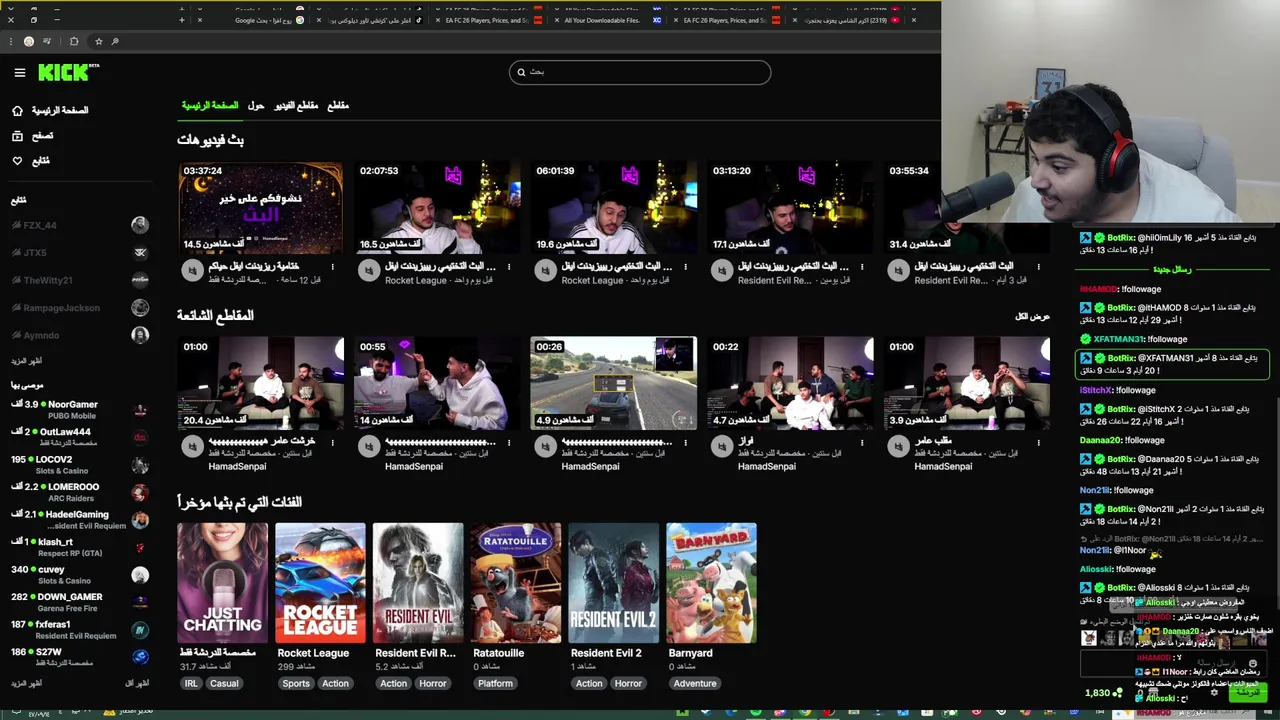
Task: Click أظهر أقل at recommended list bottom
Action: pos(137,683)
